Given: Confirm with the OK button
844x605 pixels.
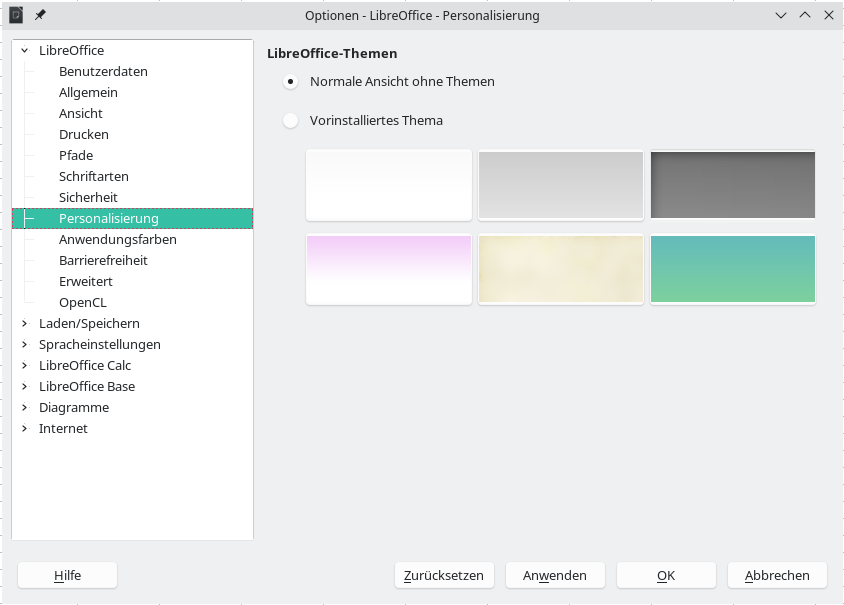Looking at the screenshot, I should pos(666,575).
